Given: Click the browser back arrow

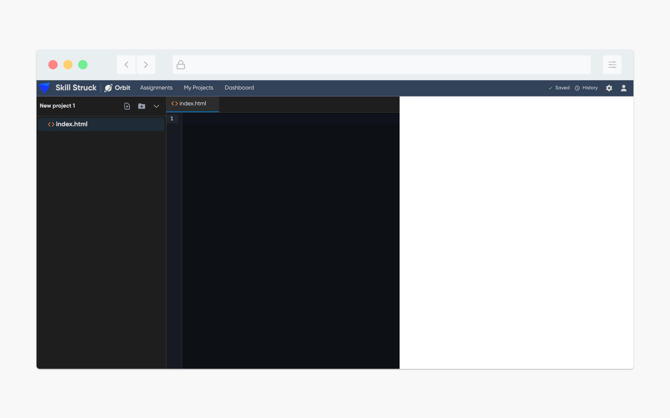Looking at the screenshot, I should pos(126,65).
